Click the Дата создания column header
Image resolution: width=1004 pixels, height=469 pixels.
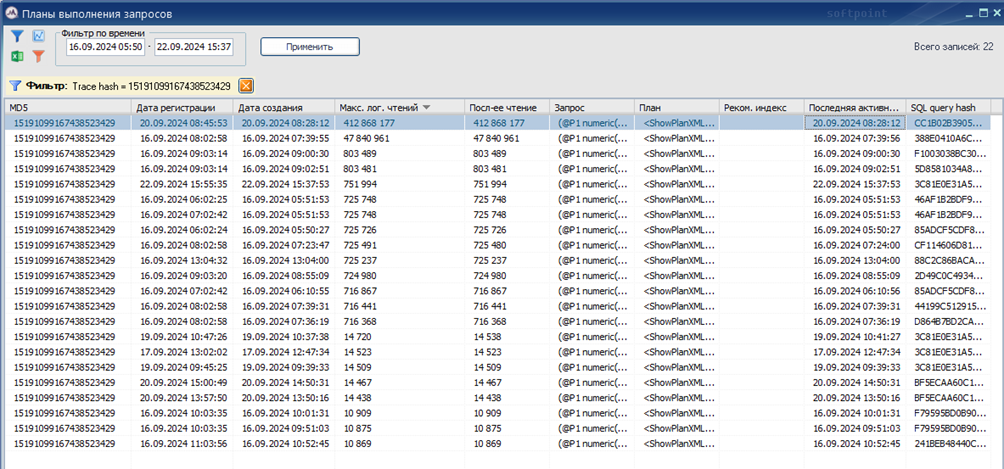[x=284, y=107]
